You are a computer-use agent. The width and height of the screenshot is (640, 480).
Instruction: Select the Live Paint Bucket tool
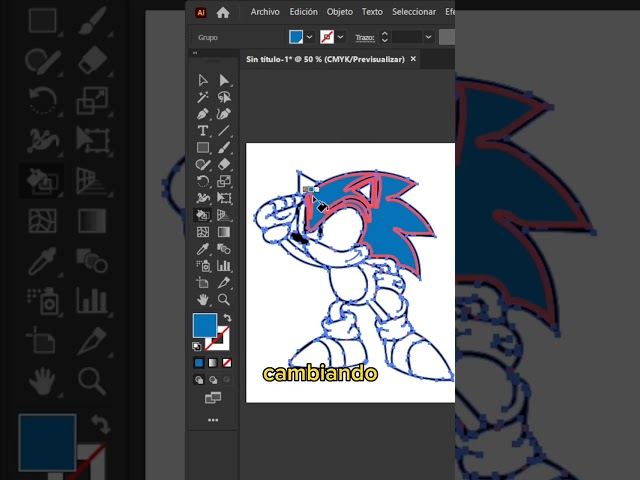[x=203, y=215]
